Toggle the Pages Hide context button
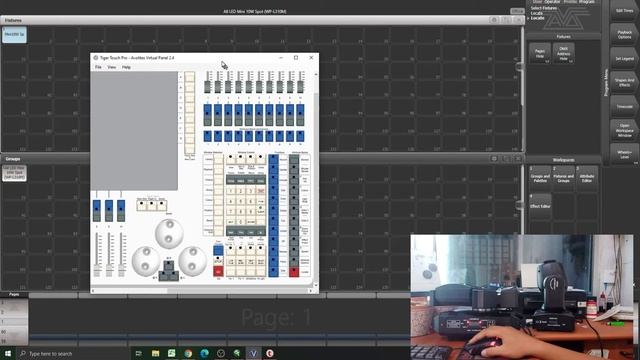The height and width of the screenshot is (360, 640). (540, 53)
